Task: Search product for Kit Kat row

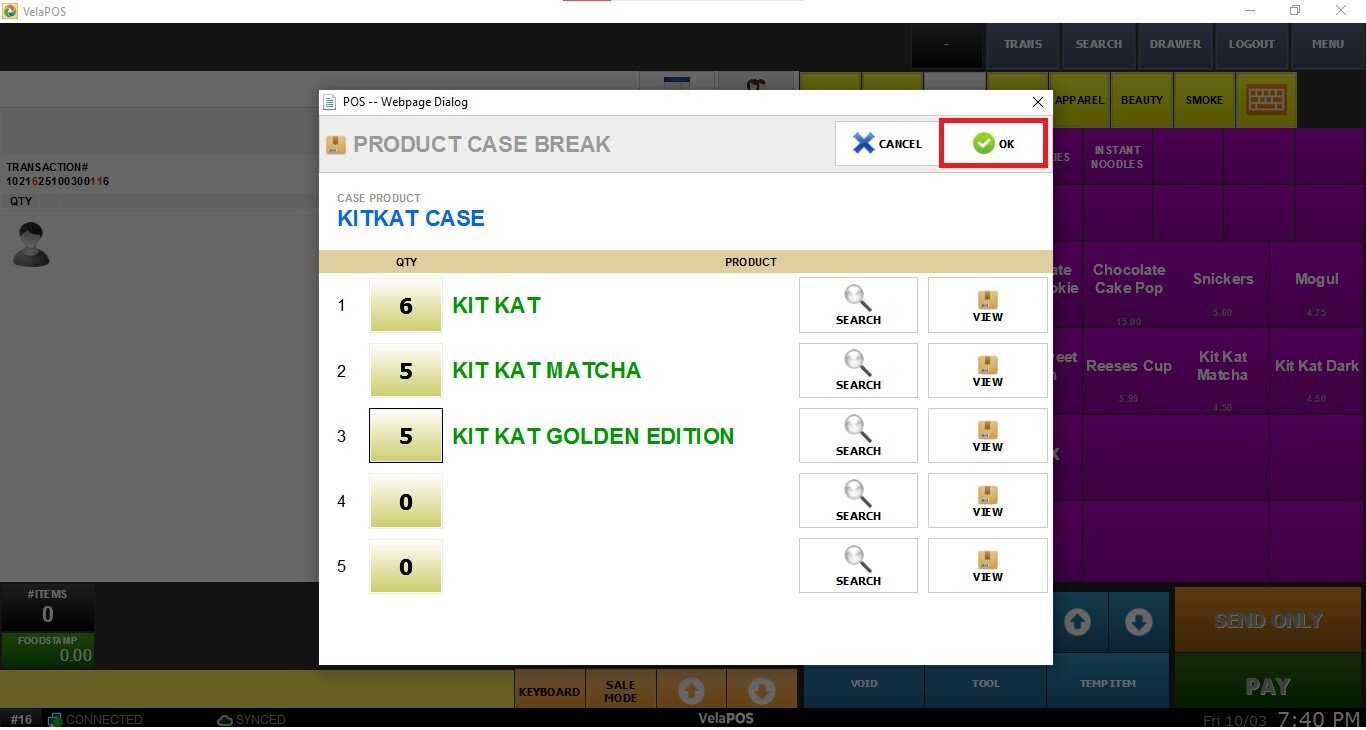Action: point(858,305)
